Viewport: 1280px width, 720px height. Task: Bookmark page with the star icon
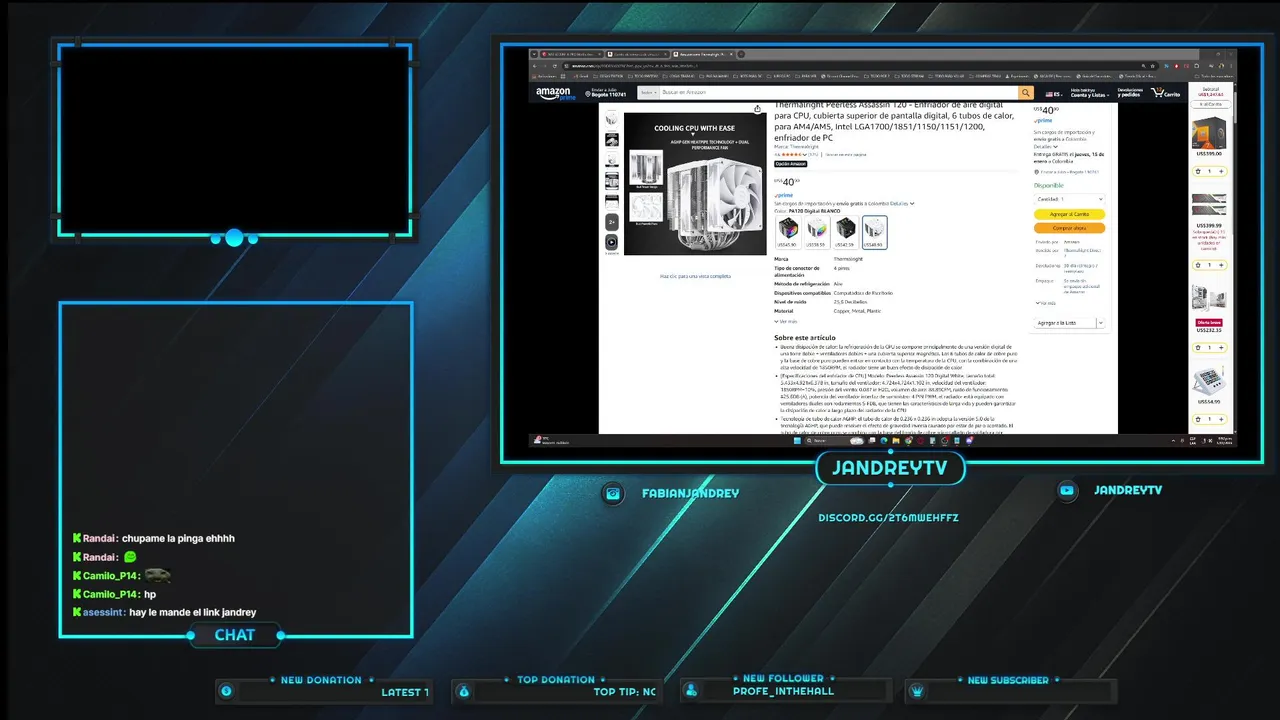[x=1152, y=66]
